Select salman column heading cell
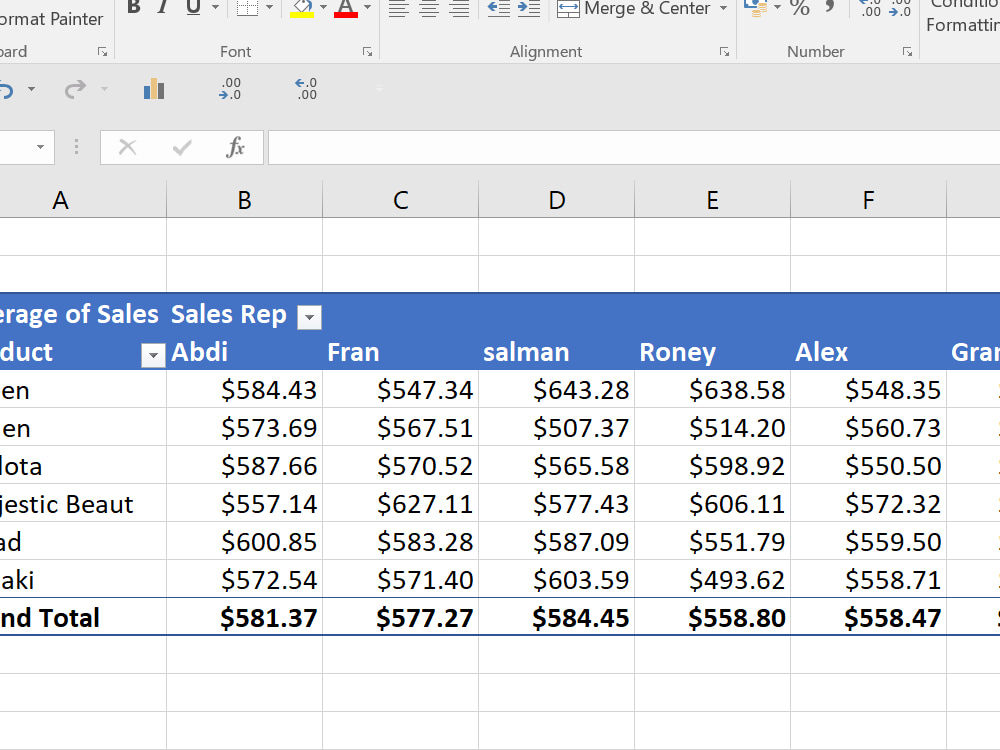 (557, 351)
